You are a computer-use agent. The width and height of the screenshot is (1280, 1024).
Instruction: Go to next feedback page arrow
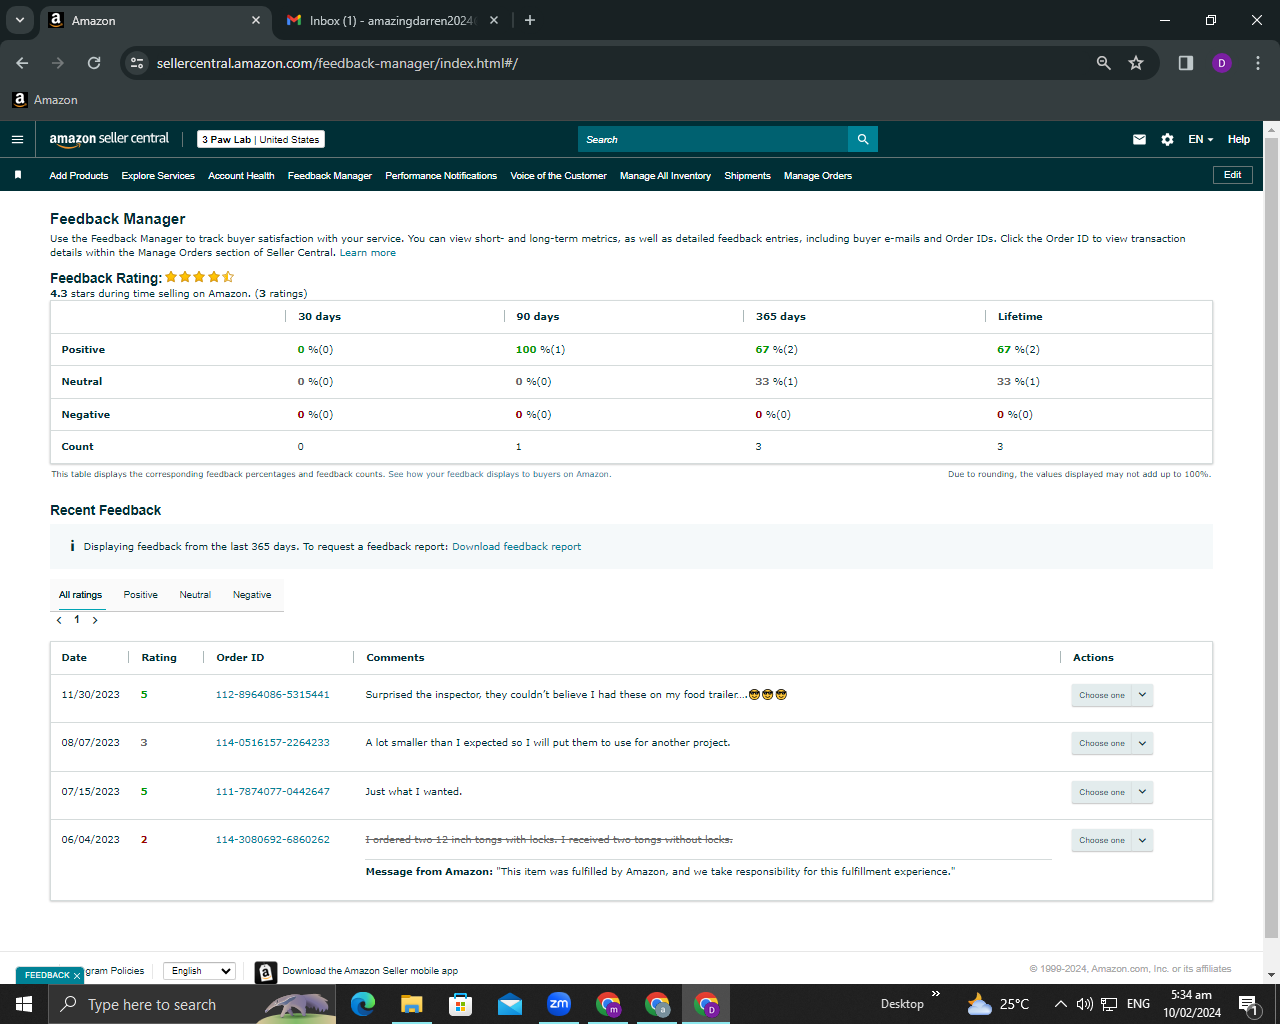pyautogui.click(x=95, y=620)
